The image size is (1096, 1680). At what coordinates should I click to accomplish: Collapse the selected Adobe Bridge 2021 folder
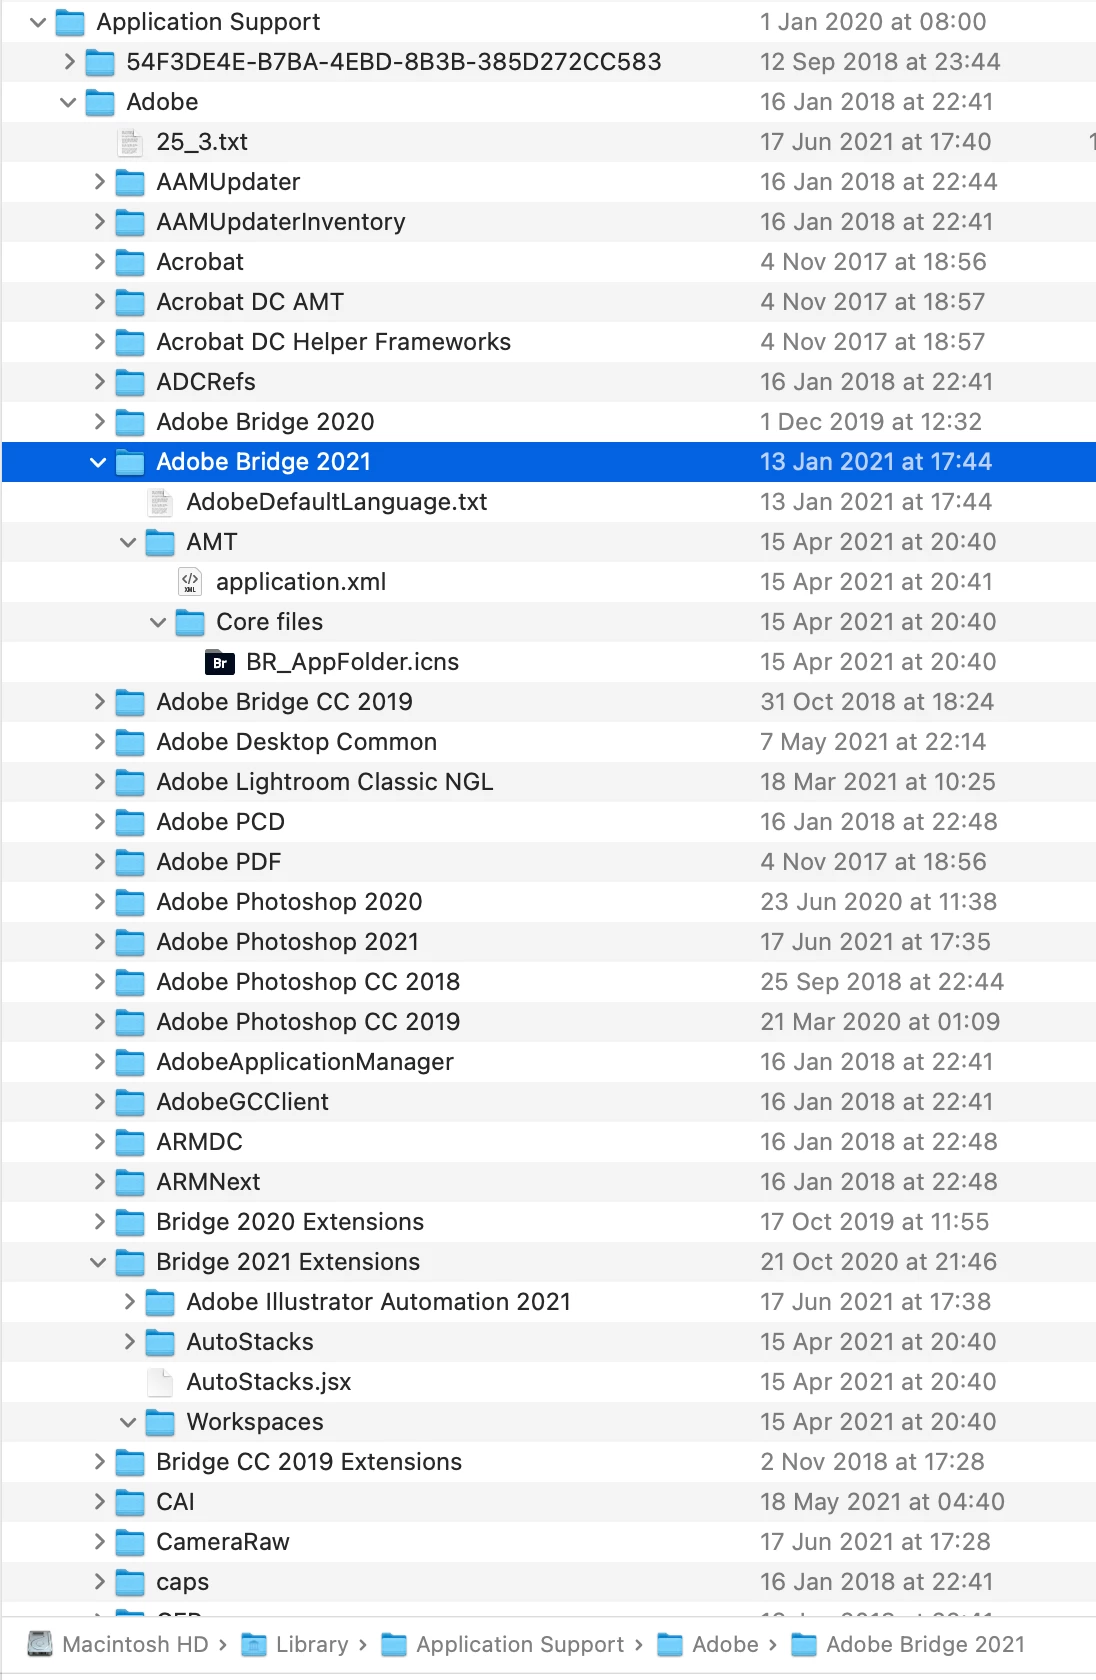(x=98, y=462)
